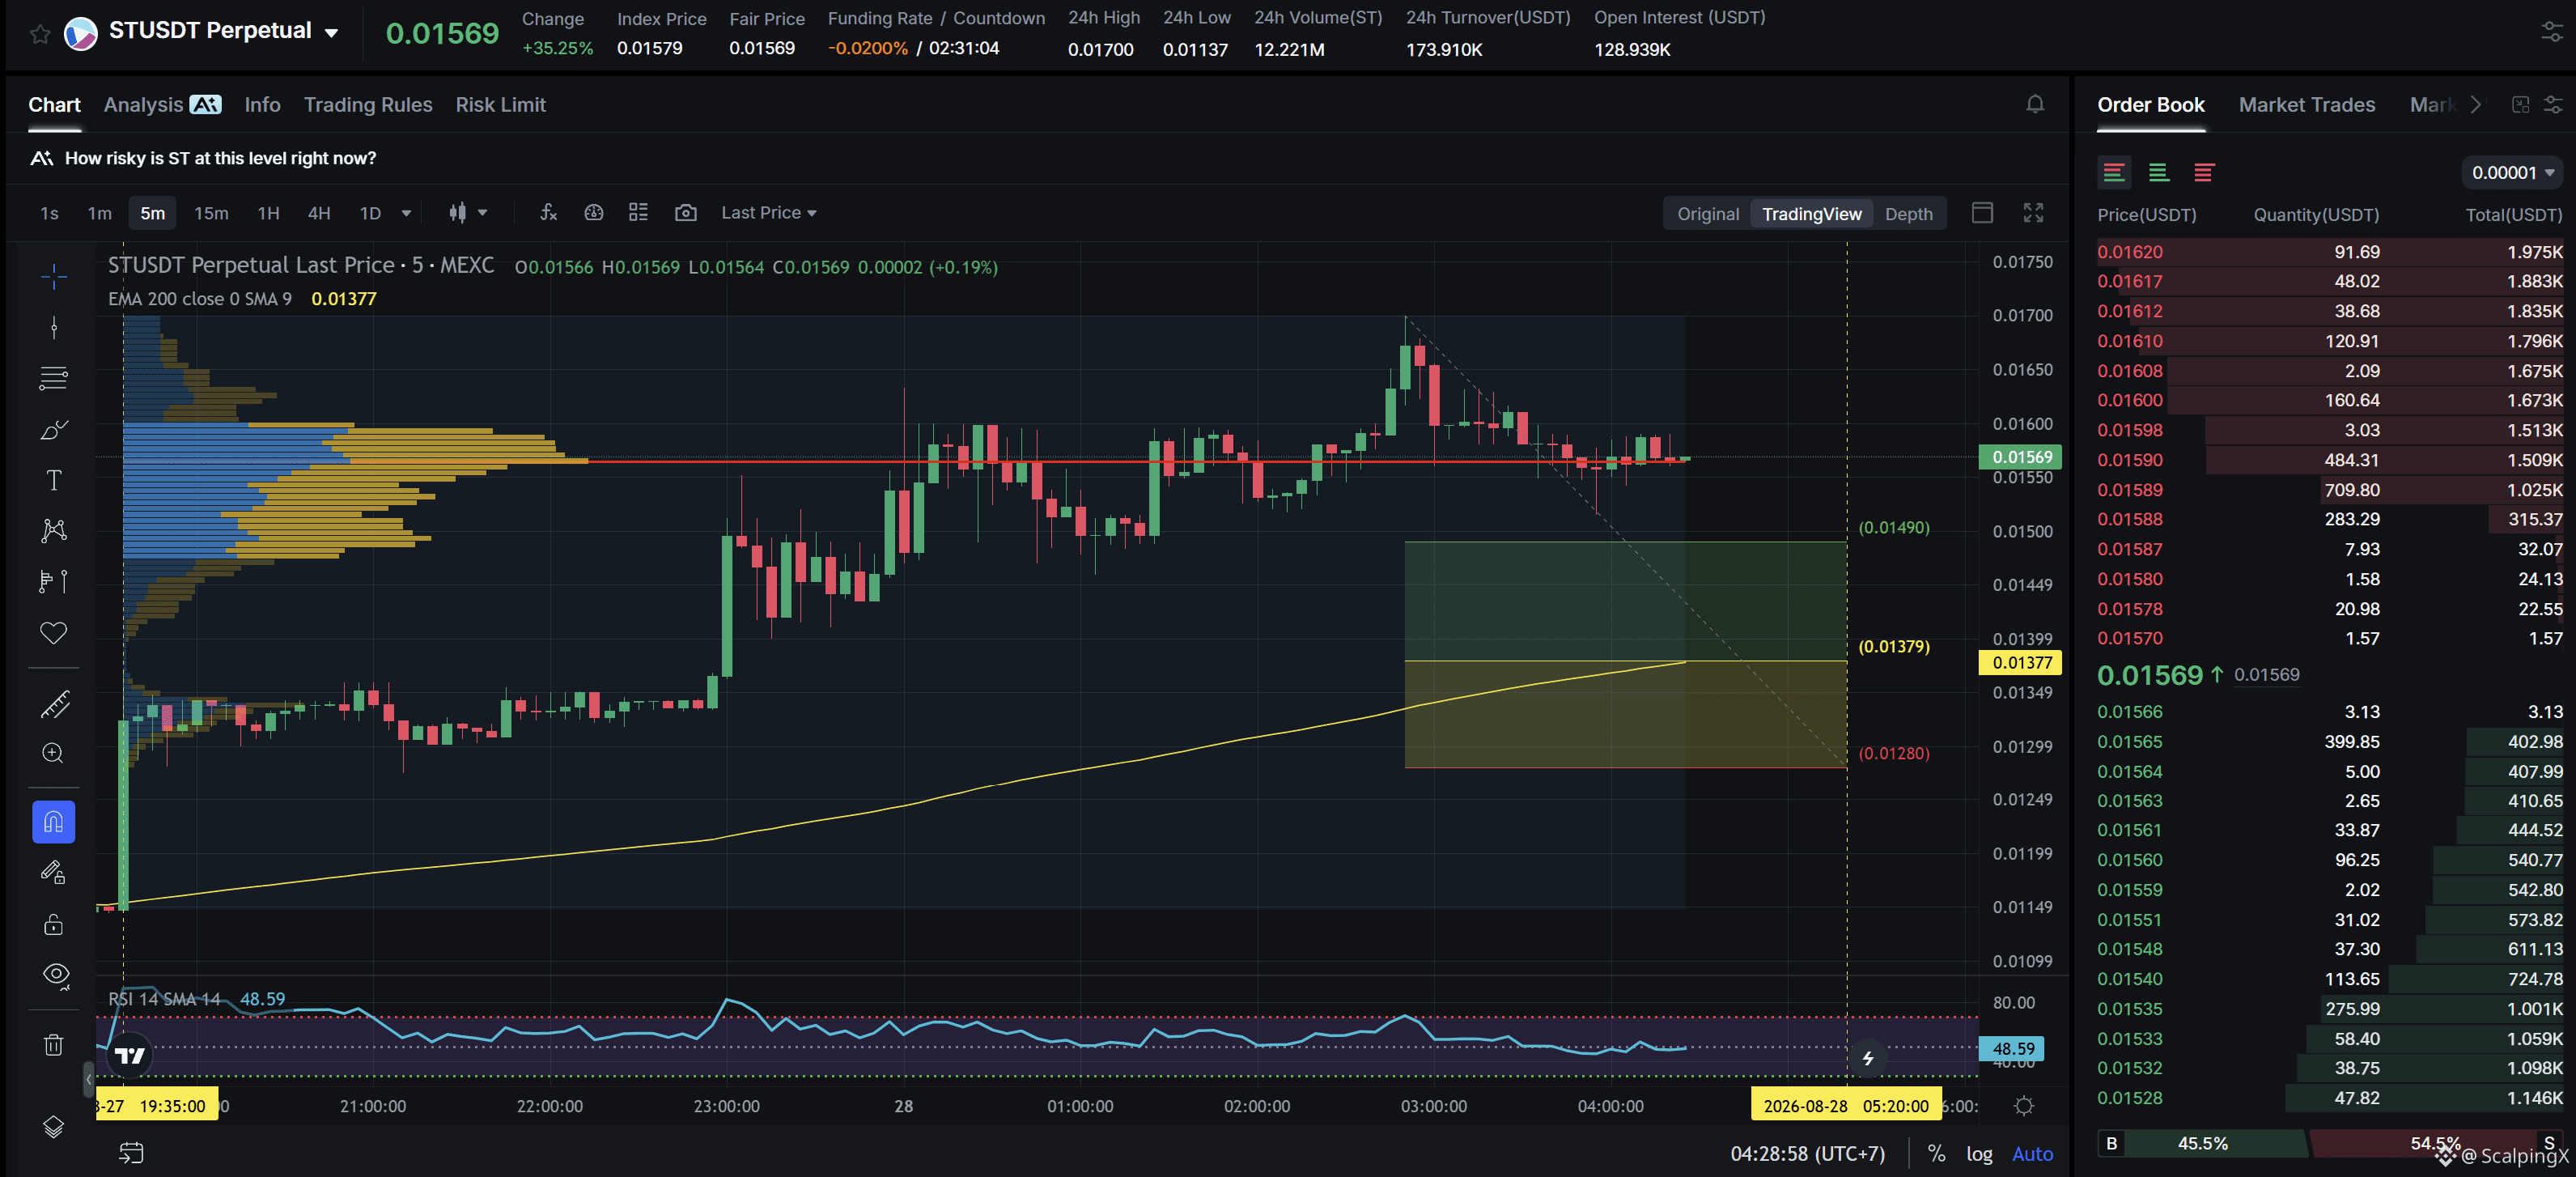2576x1177 pixels.
Task: Click the drawing tools palette icon
Action: click(594, 212)
